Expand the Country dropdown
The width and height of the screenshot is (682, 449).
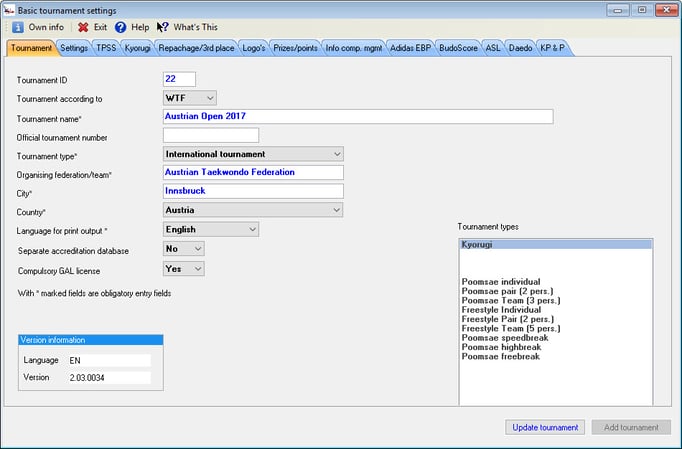pyautogui.click(x=336, y=210)
